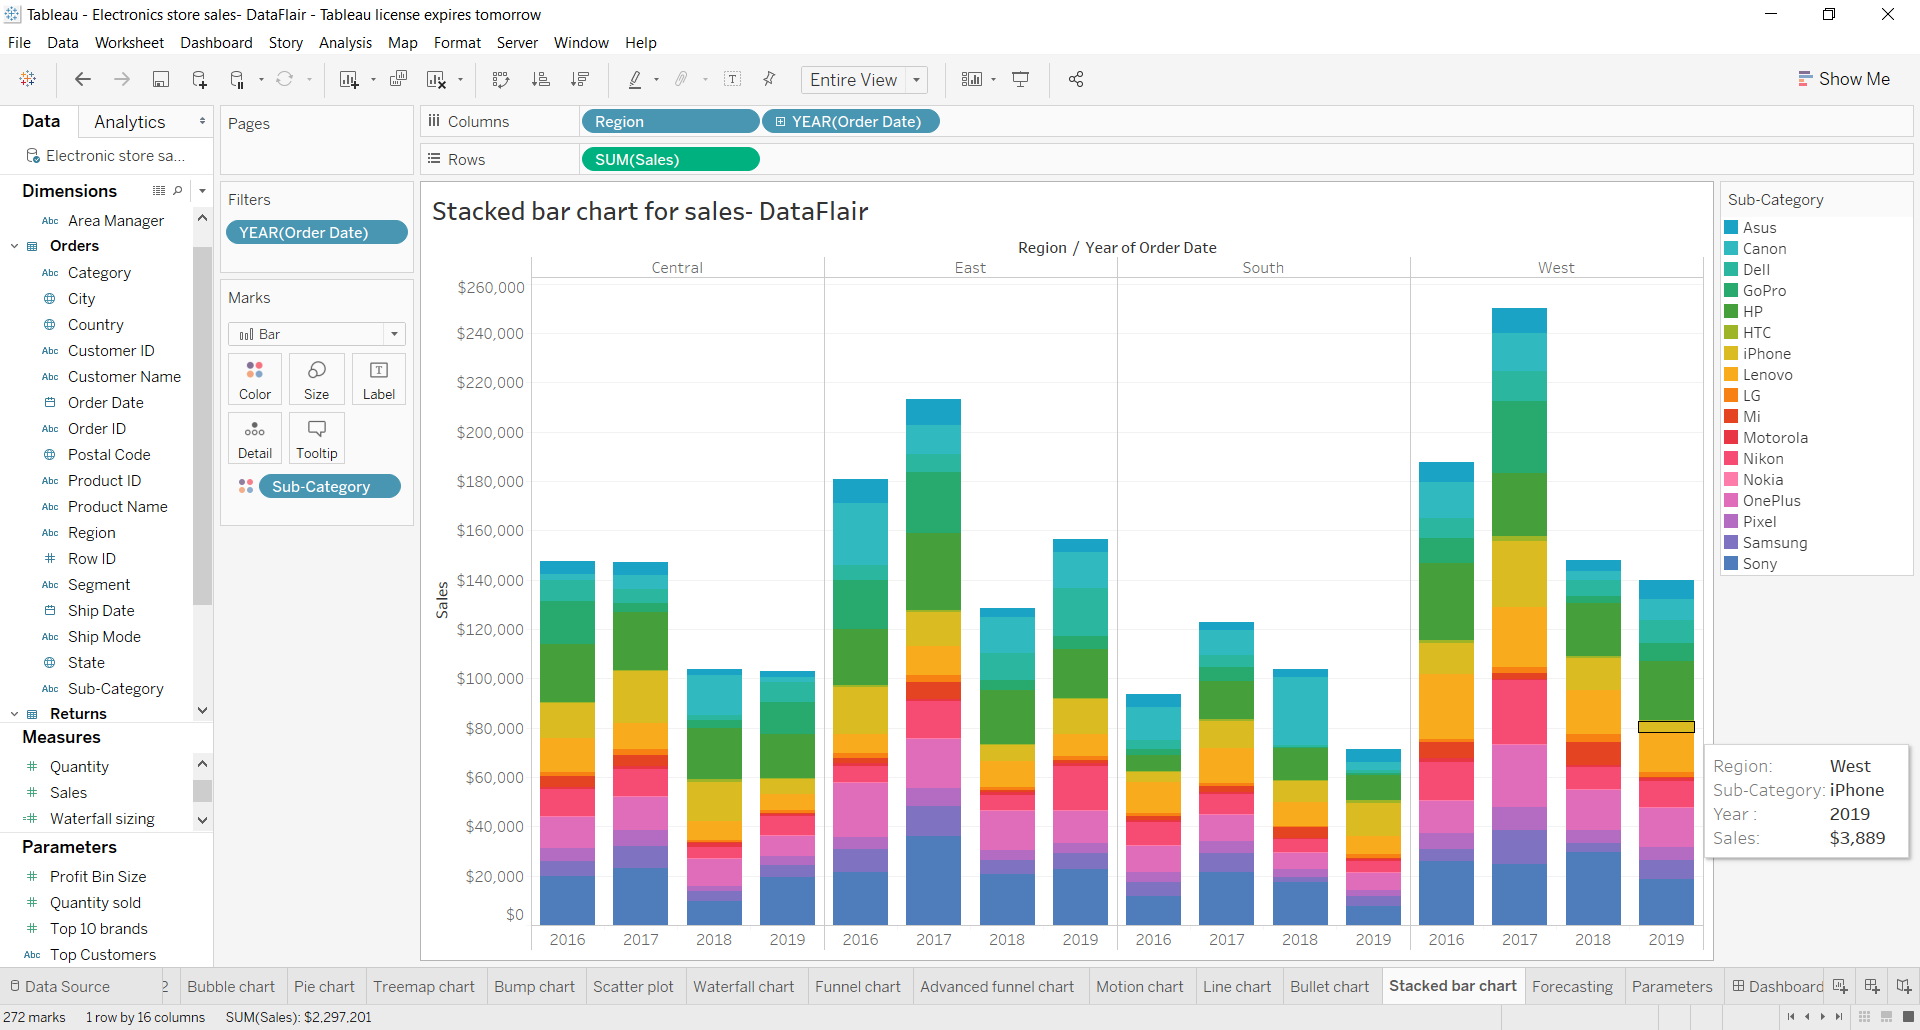Click the Share workbook icon
This screenshot has height=1030, width=1920.
1076,79
